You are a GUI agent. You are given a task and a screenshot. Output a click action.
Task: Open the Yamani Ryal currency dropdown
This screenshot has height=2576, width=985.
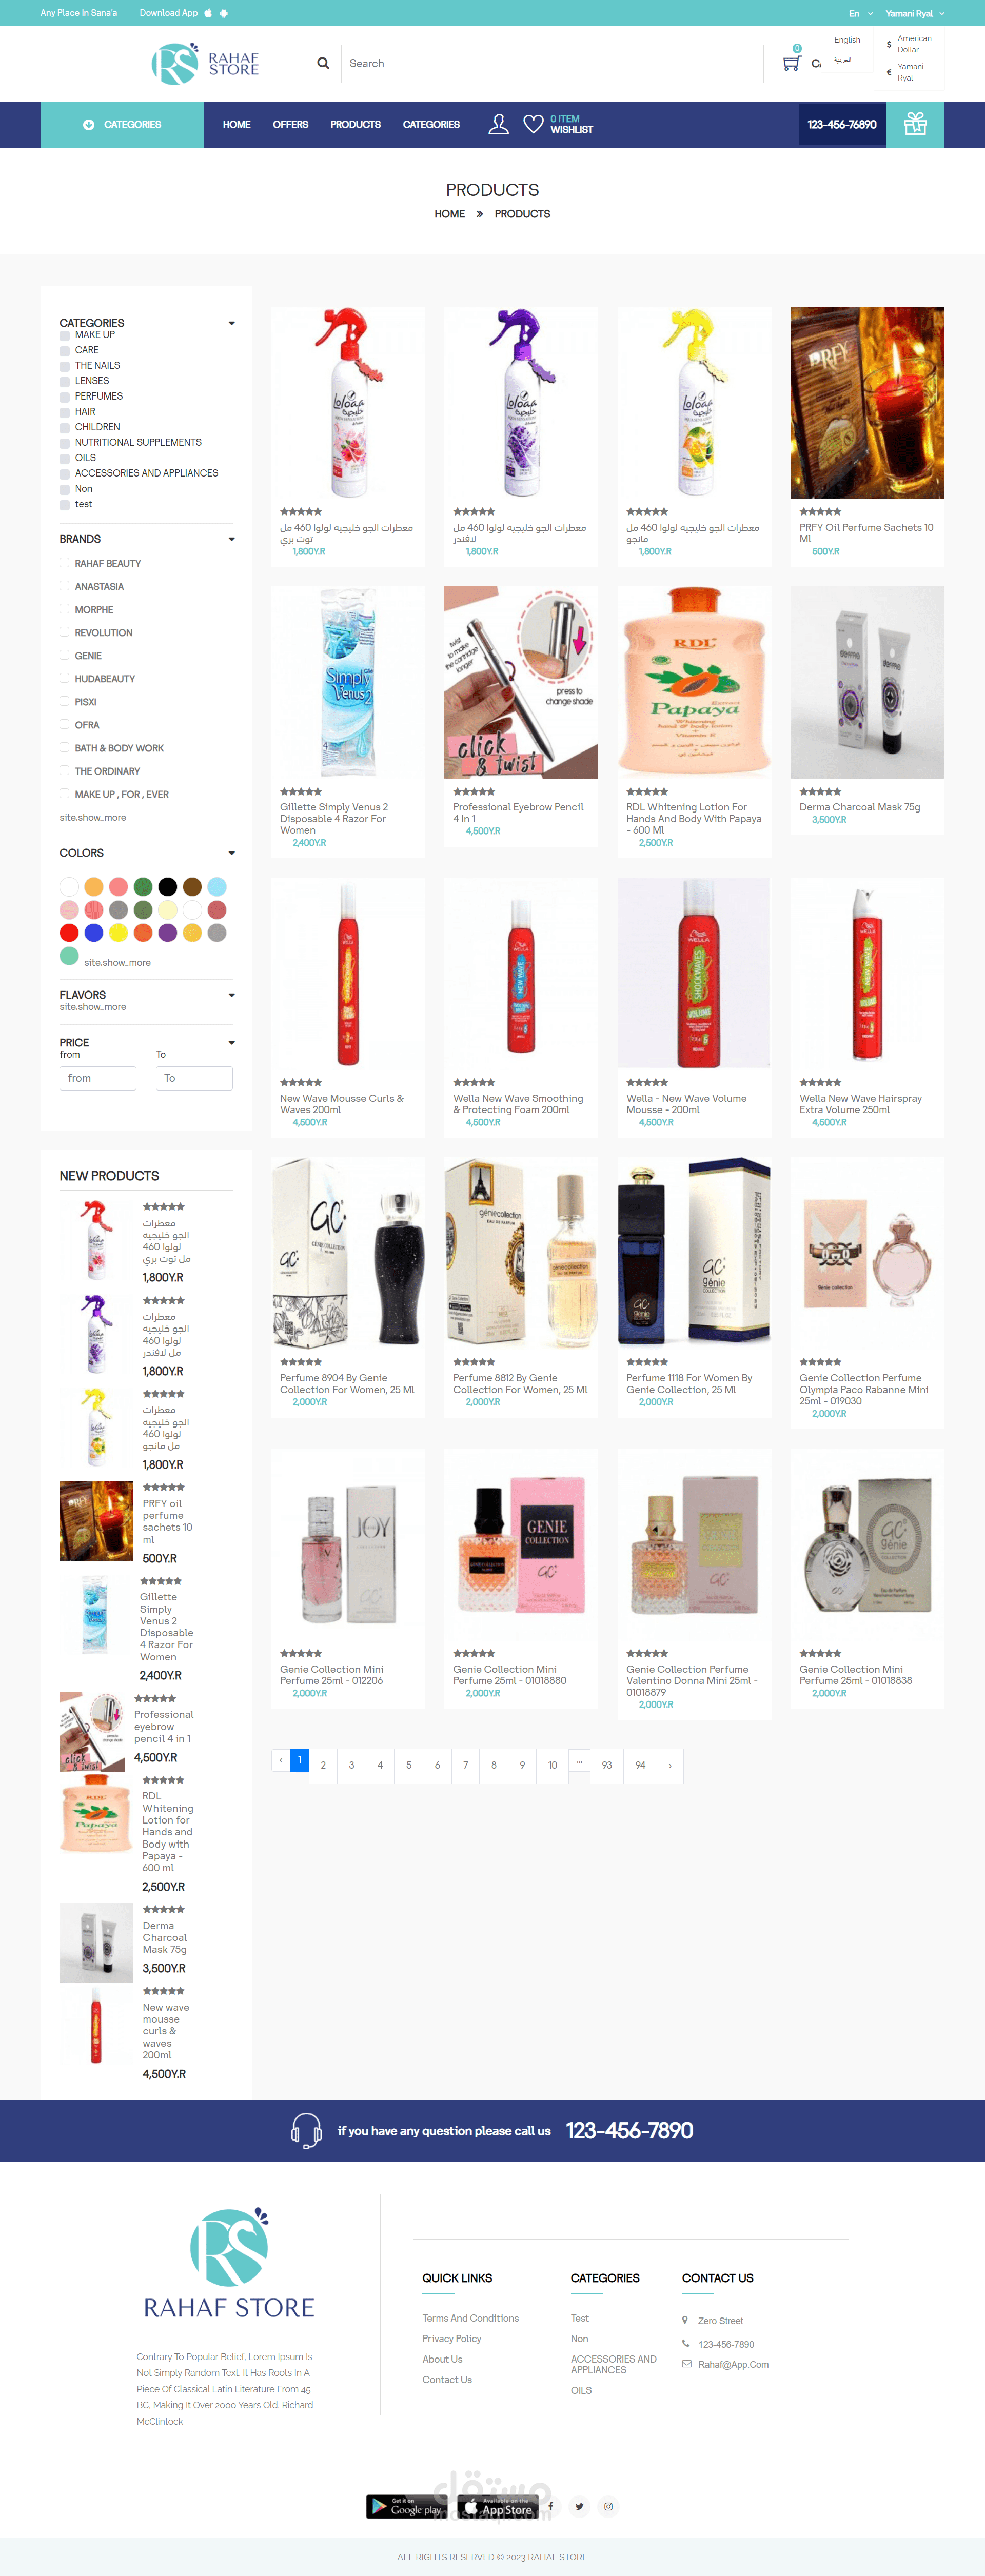(914, 13)
